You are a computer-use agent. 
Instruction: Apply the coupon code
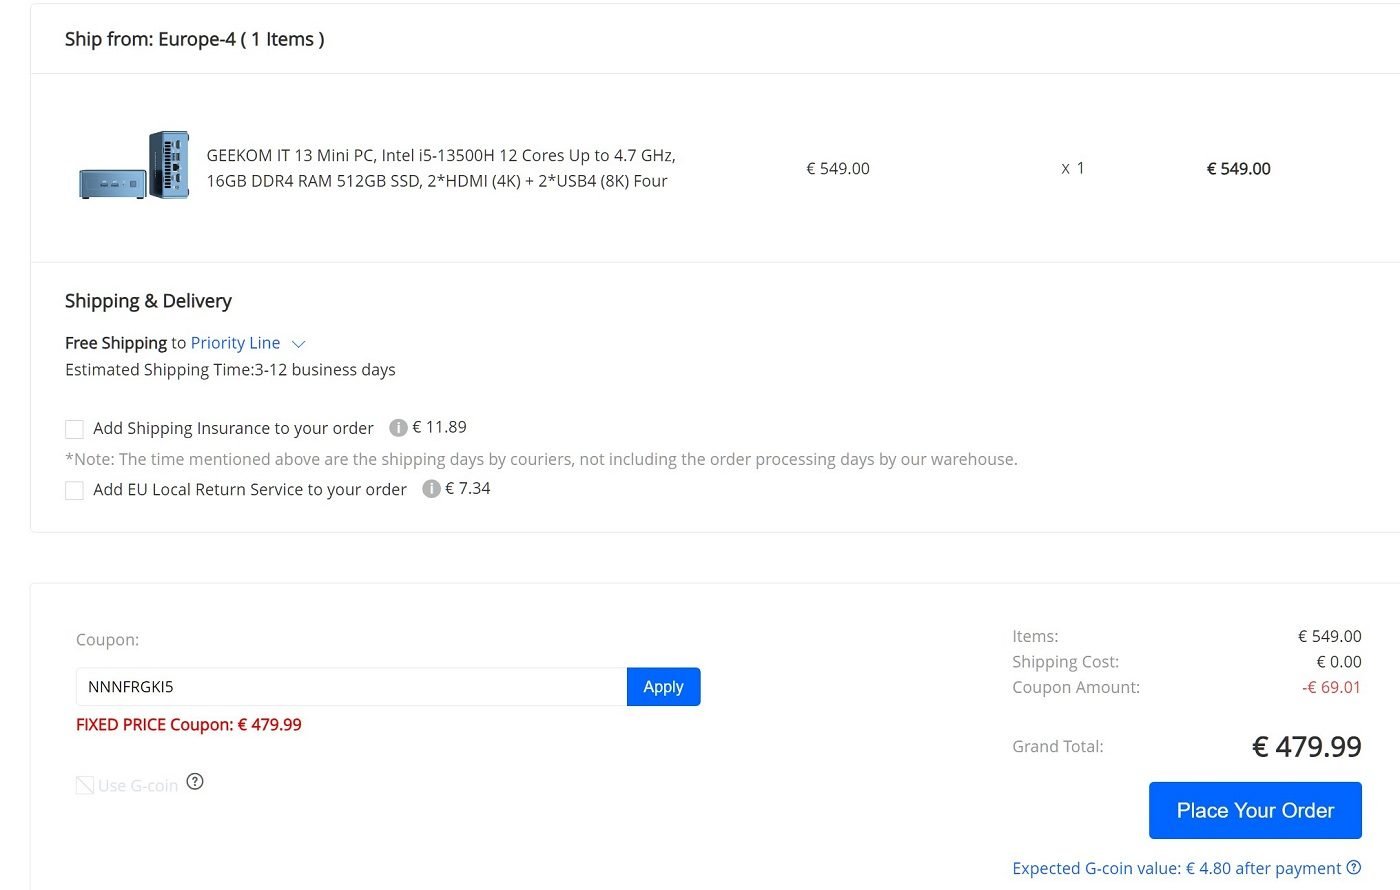tap(663, 687)
